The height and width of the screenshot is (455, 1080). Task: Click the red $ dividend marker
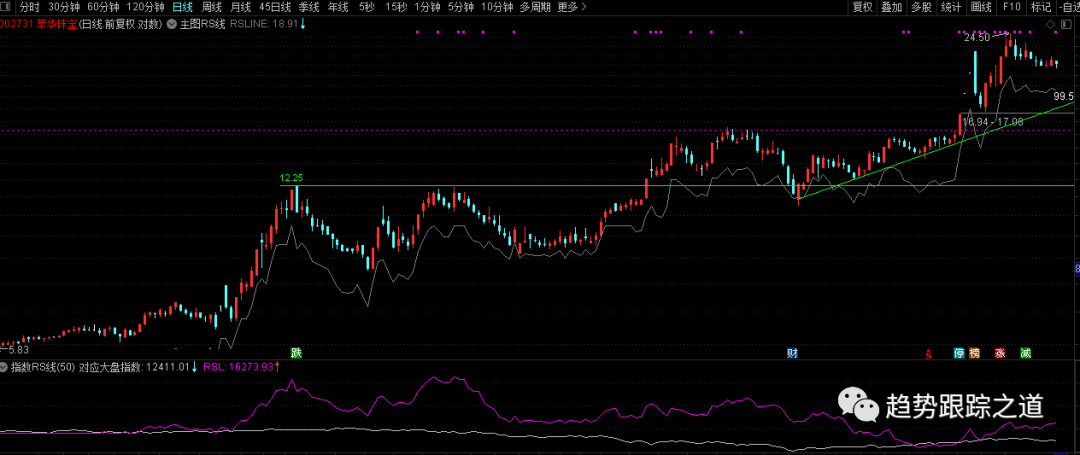929,353
